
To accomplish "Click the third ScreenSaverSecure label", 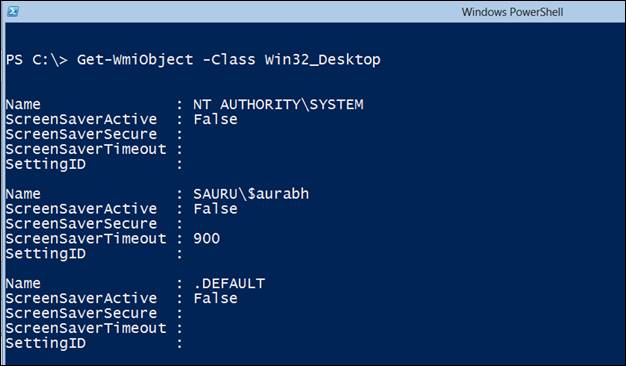I will click(x=81, y=313).
